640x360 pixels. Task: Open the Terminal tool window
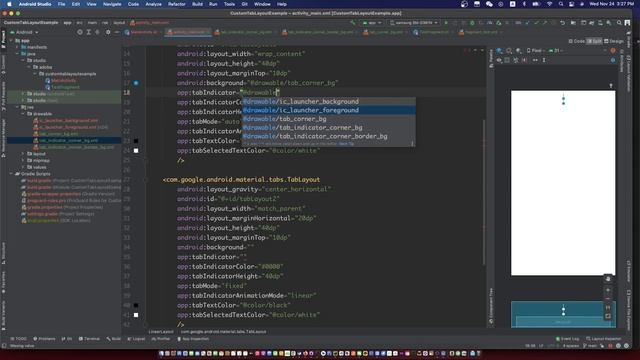(x=89, y=339)
